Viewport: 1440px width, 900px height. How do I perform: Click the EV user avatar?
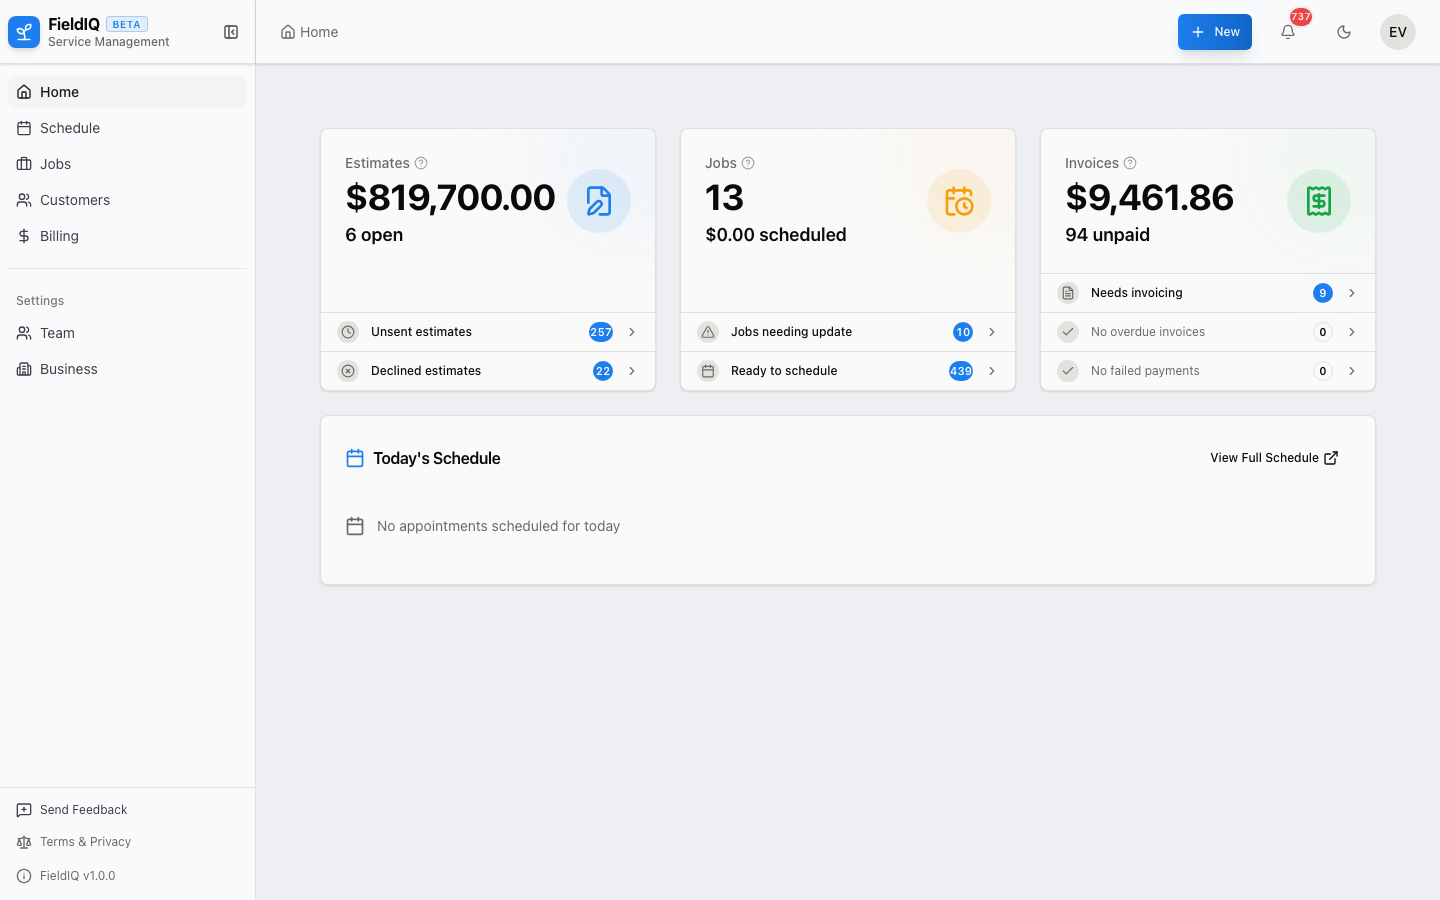click(1397, 31)
